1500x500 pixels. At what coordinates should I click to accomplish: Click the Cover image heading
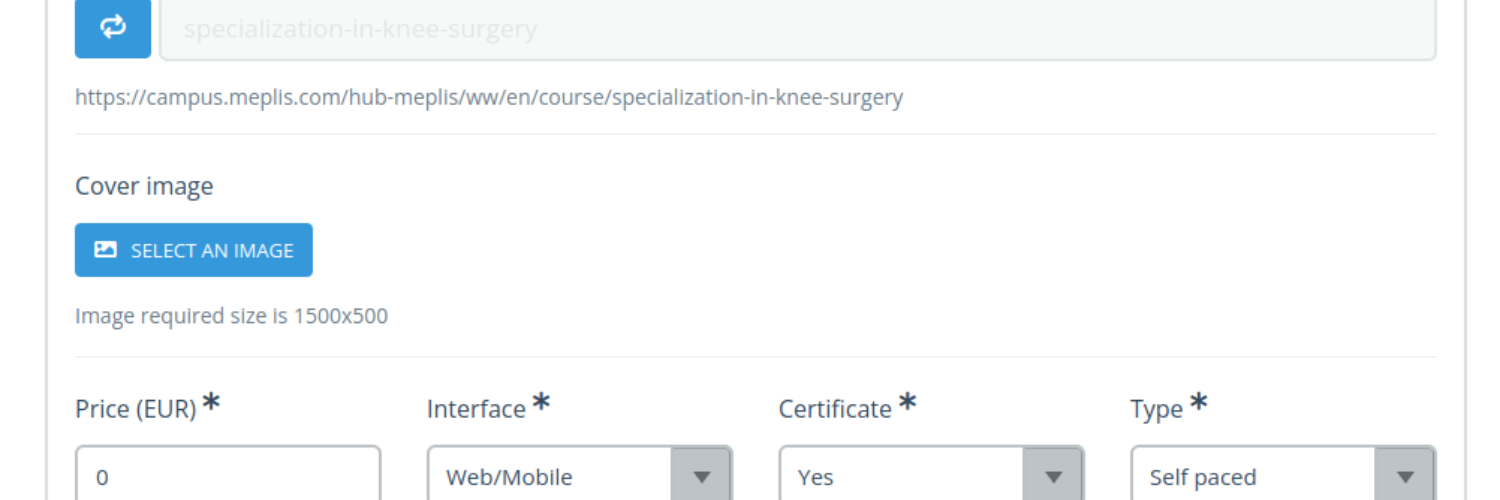[144, 187]
